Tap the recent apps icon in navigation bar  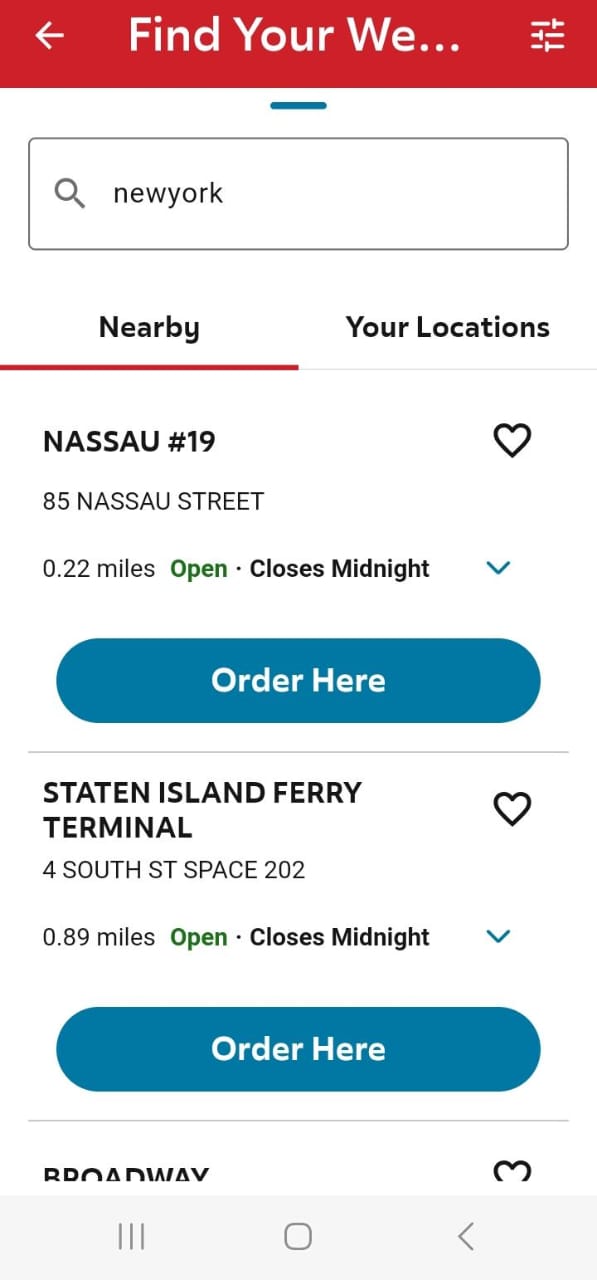(x=130, y=1236)
